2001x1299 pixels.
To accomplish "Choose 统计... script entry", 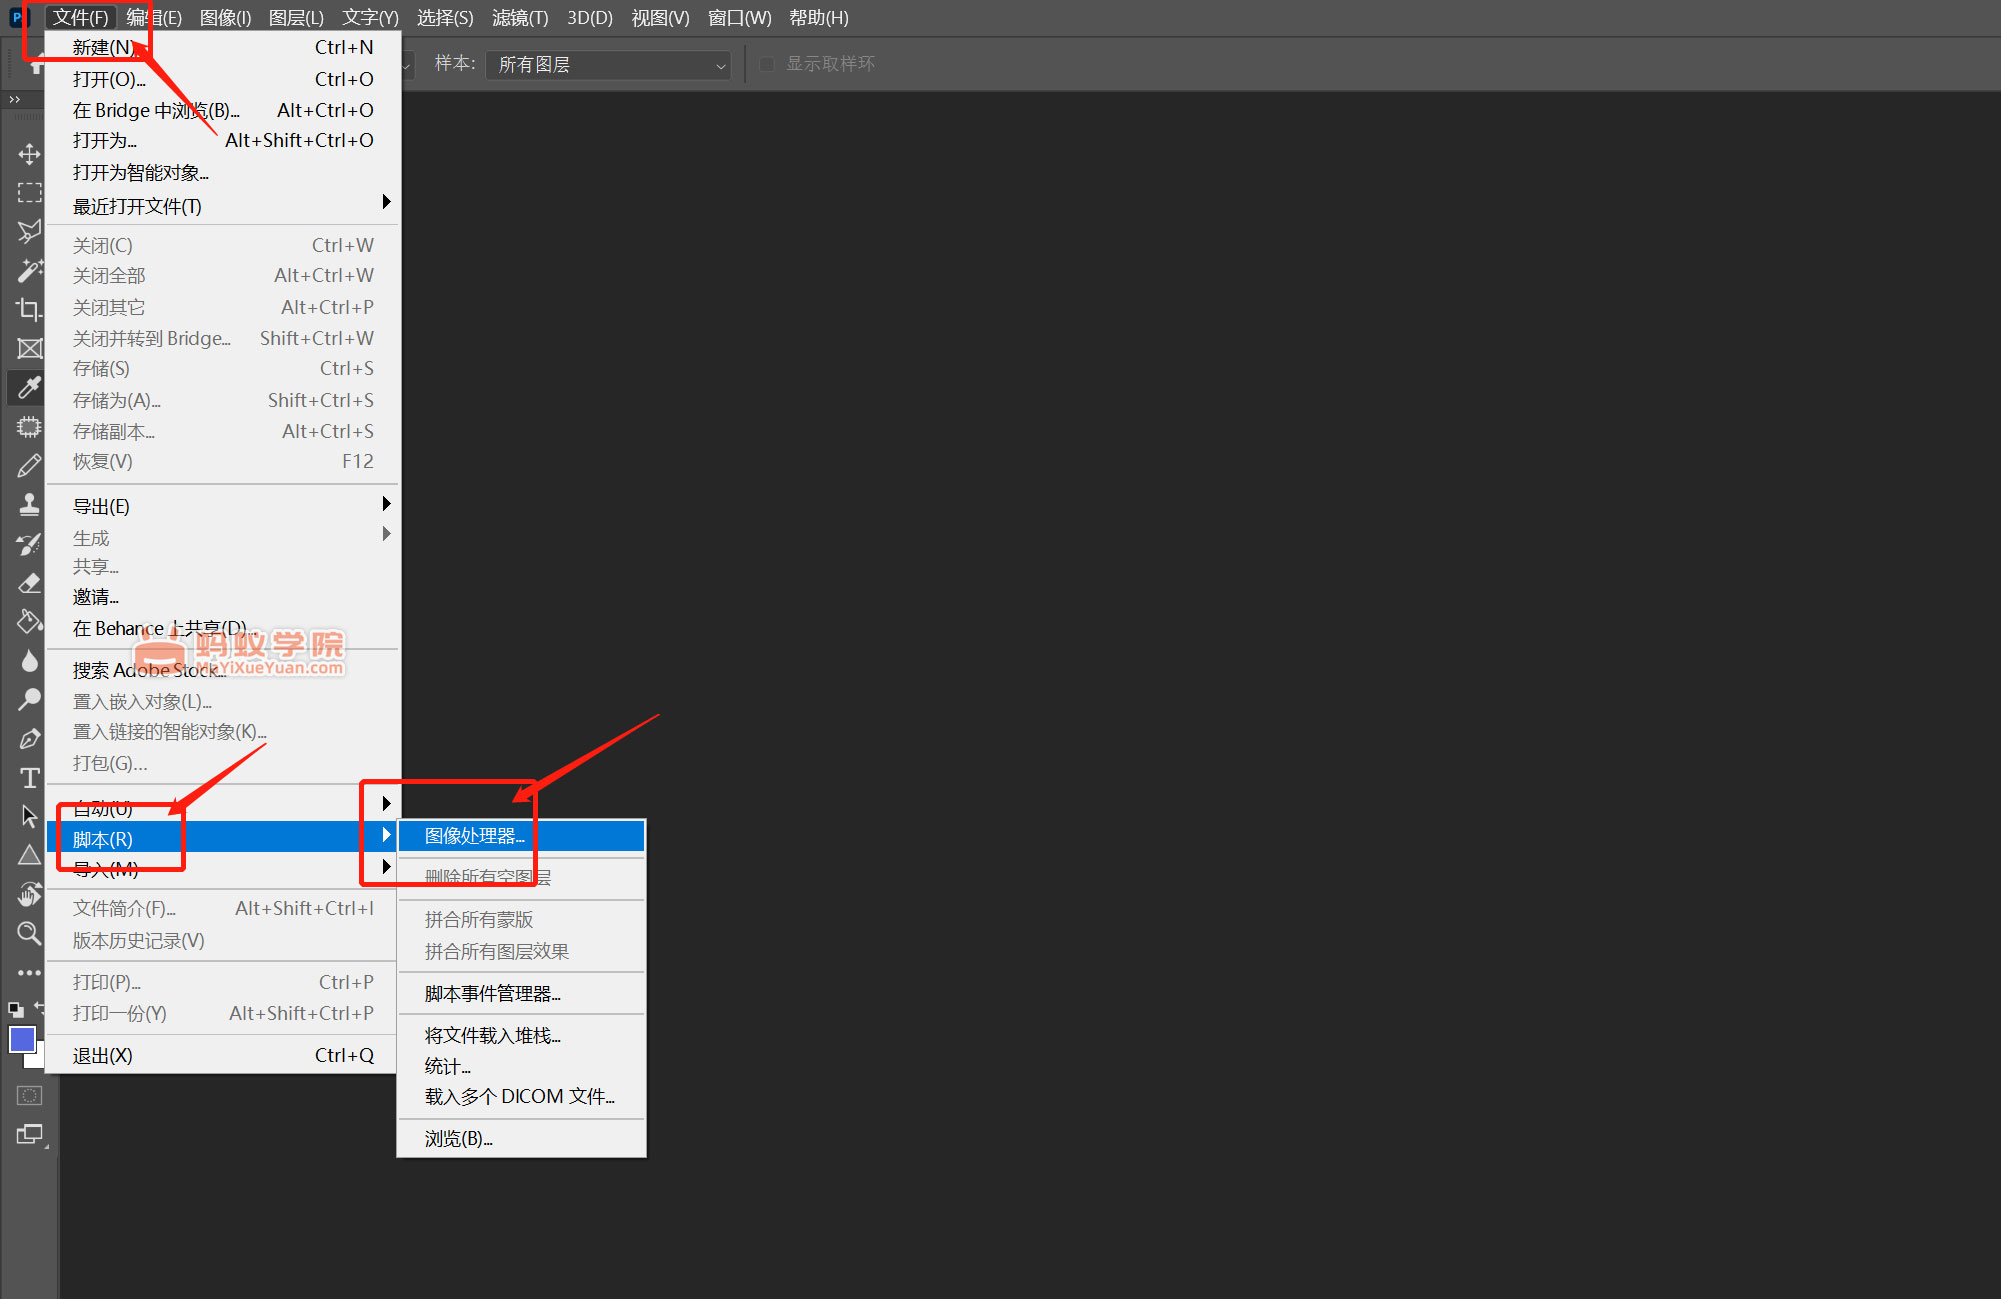I will coord(521,1066).
